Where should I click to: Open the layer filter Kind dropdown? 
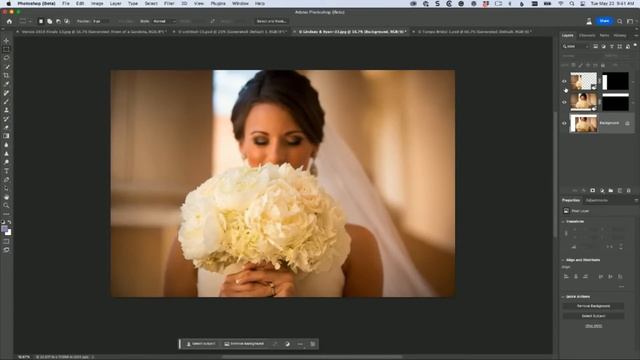576,47
